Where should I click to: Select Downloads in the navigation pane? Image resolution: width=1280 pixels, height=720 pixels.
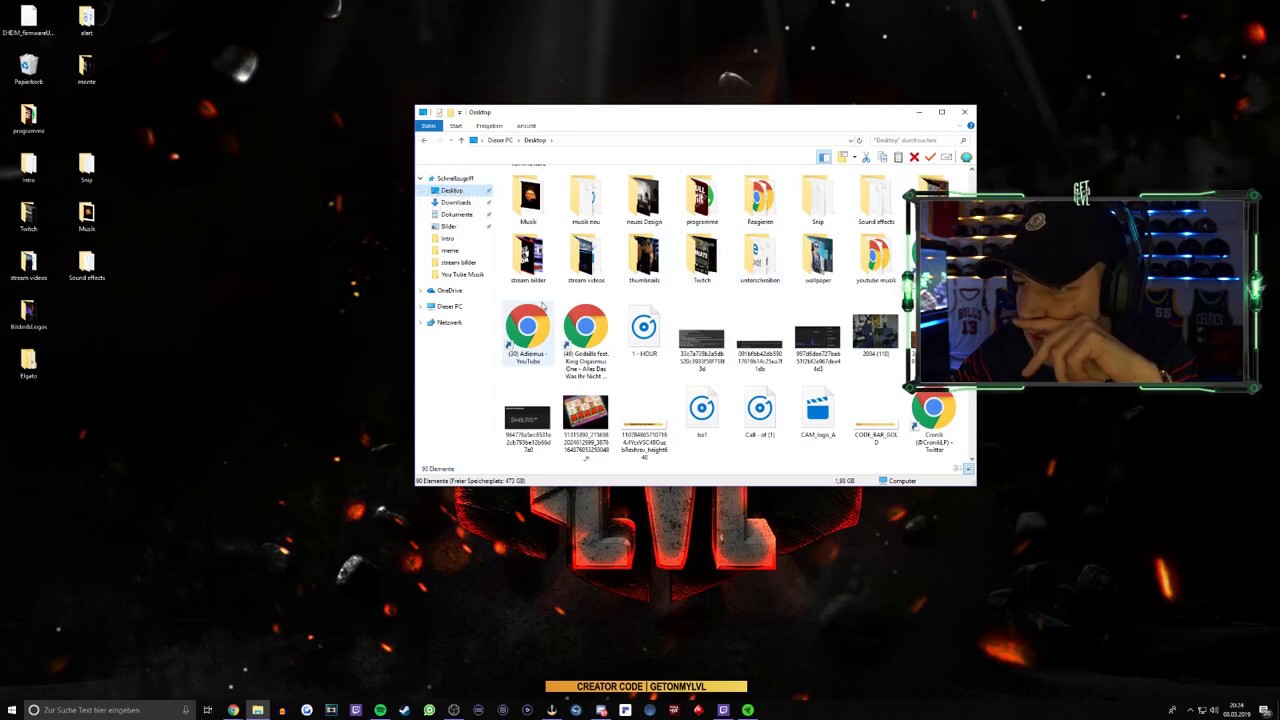[x=456, y=202]
